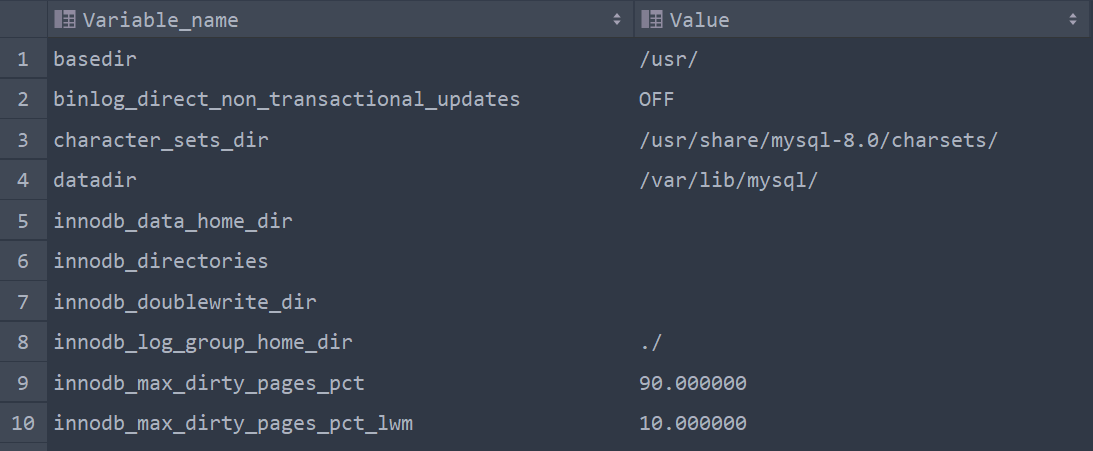Click the table icon beside Variable_name header
Image resolution: width=1093 pixels, height=451 pixels.
tap(65, 20)
